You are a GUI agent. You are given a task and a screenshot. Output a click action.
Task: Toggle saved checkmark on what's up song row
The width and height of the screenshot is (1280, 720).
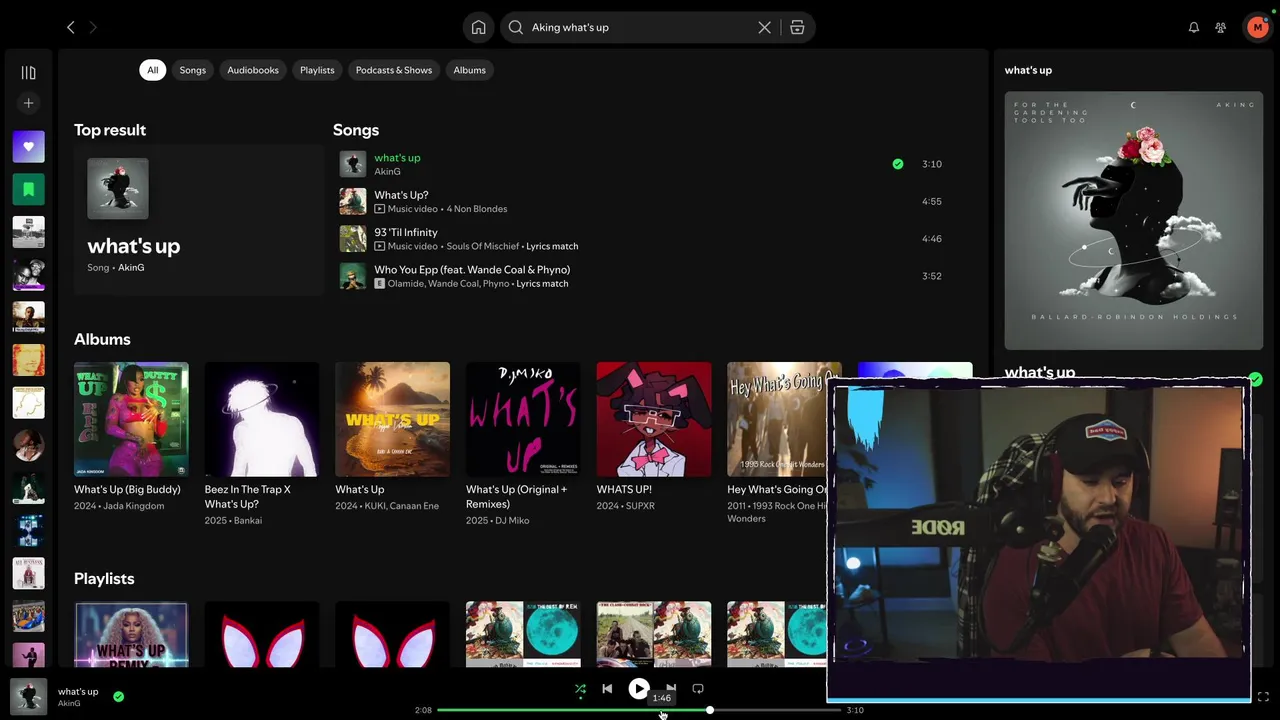click(898, 164)
